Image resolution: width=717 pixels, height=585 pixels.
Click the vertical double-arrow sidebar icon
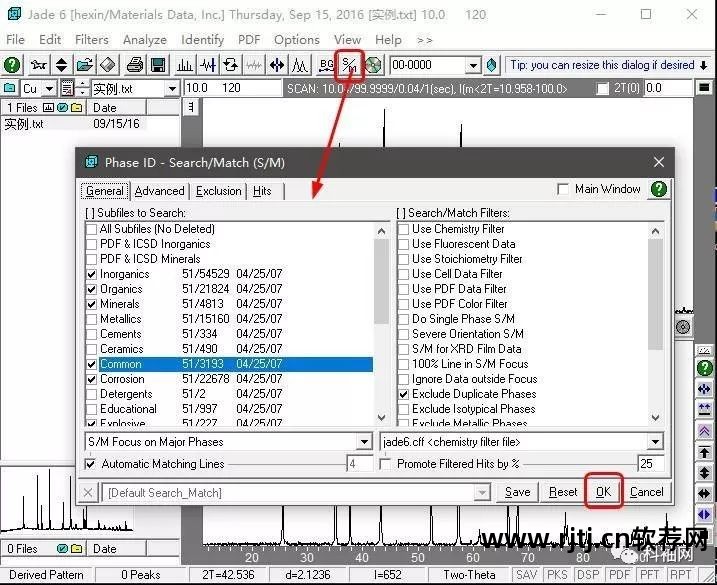coord(704,473)
